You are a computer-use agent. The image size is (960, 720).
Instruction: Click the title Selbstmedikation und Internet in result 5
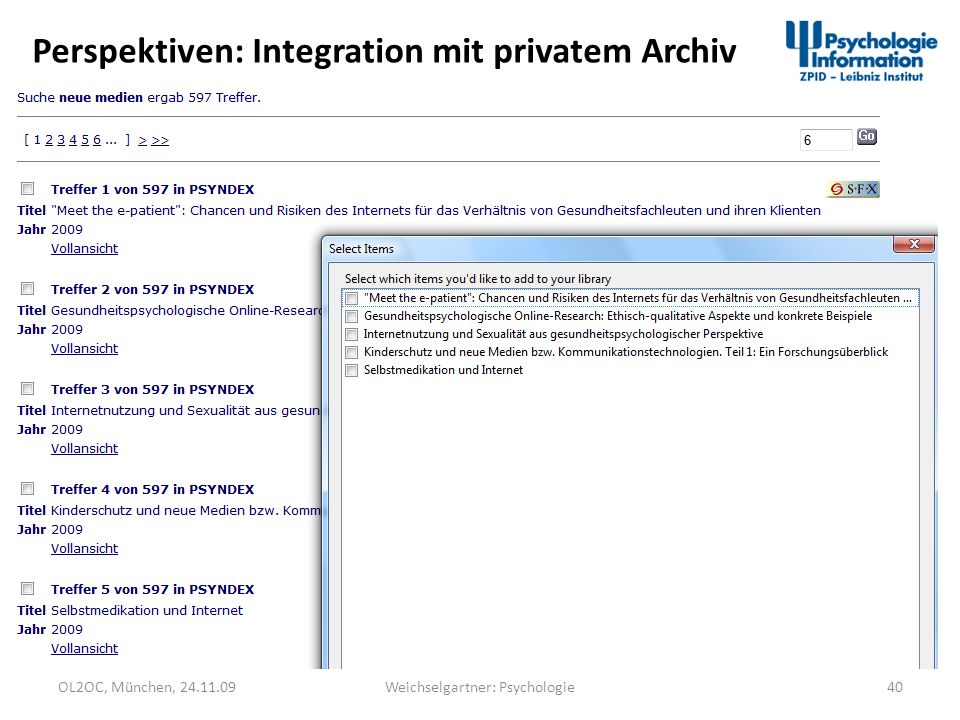tap(147, 610)
